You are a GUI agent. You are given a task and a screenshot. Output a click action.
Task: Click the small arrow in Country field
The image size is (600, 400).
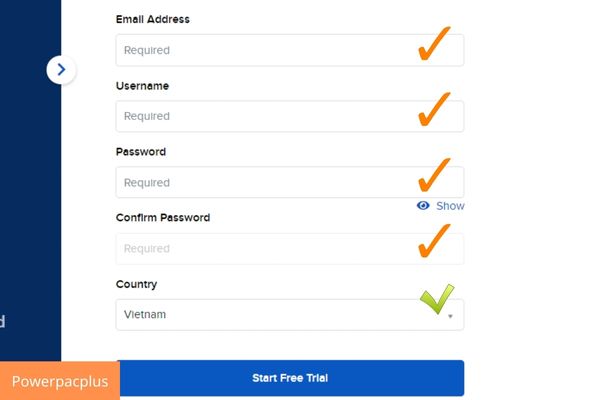[x=450, y=316]
